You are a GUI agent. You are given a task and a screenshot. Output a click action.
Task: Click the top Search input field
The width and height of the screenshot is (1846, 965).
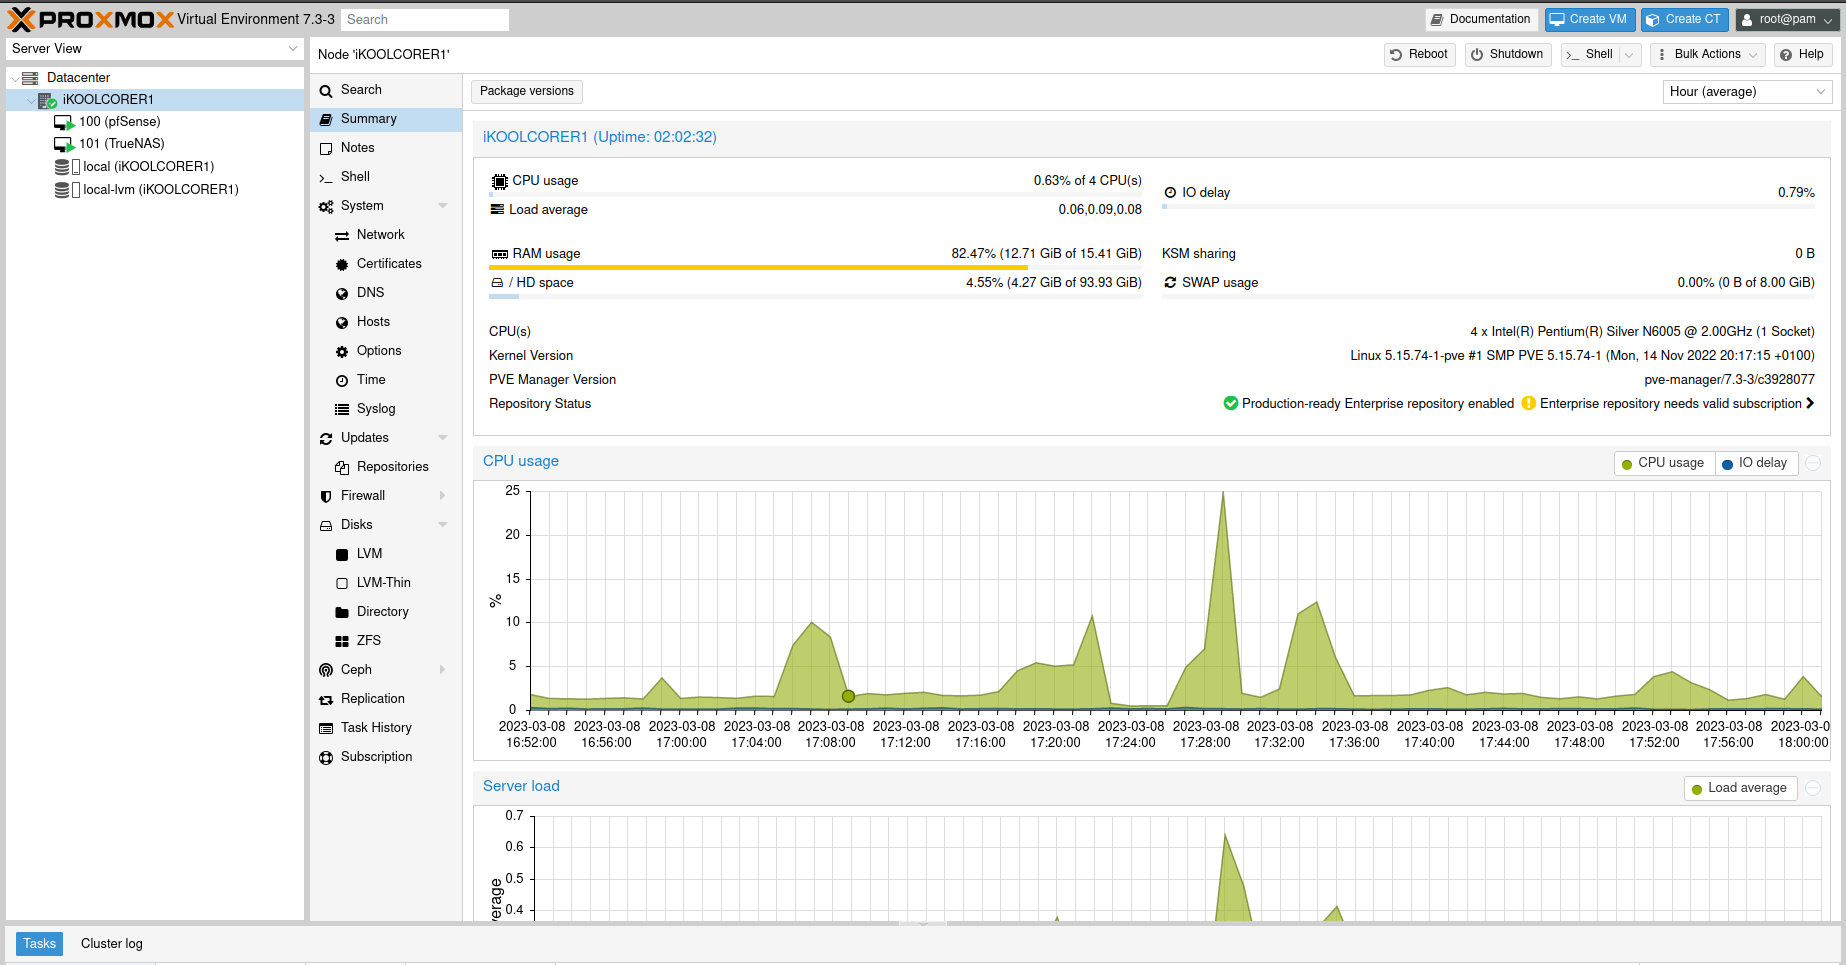(x=424, y=20)
